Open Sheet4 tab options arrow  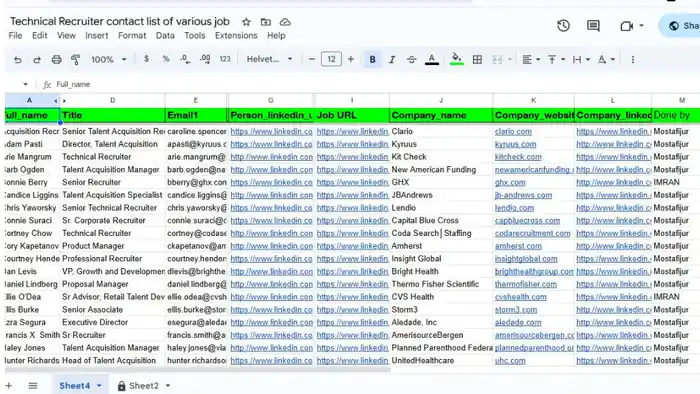point(99,386)
